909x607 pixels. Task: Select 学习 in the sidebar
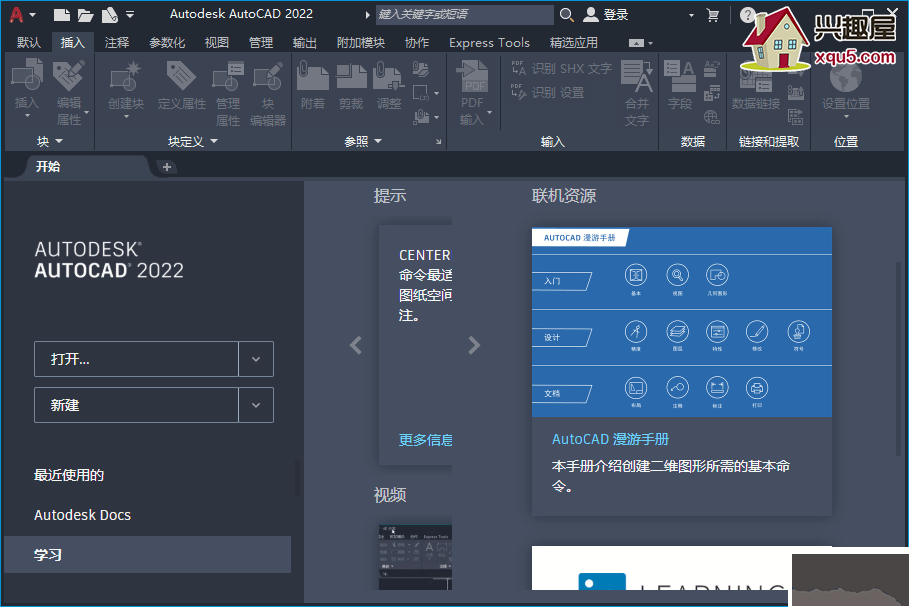(x=147, y=555)
